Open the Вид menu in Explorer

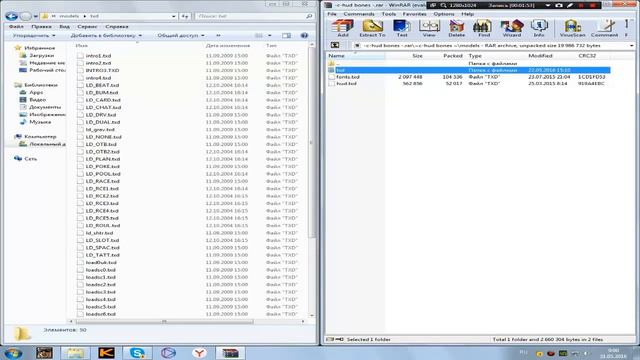click(64, 27)
